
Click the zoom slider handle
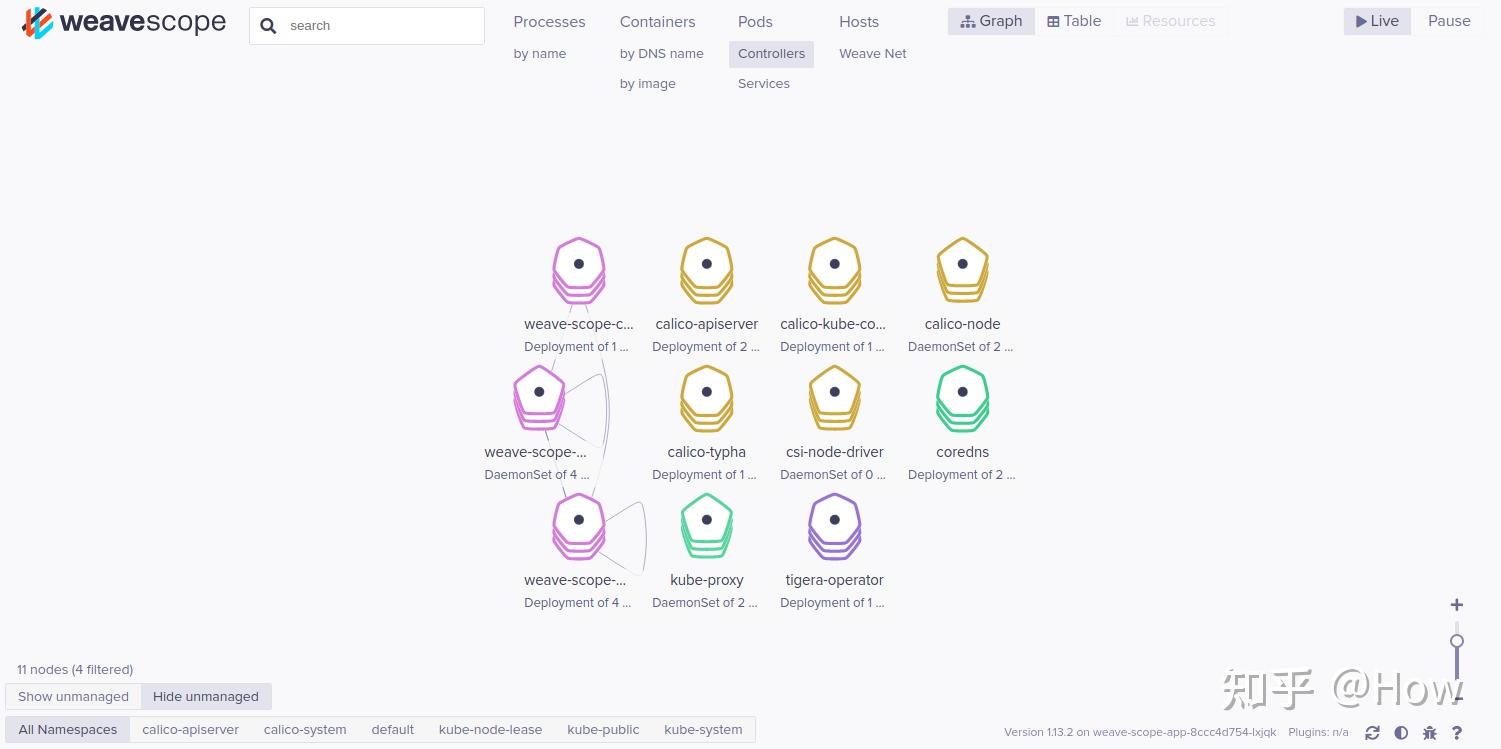click(1457, 641)
